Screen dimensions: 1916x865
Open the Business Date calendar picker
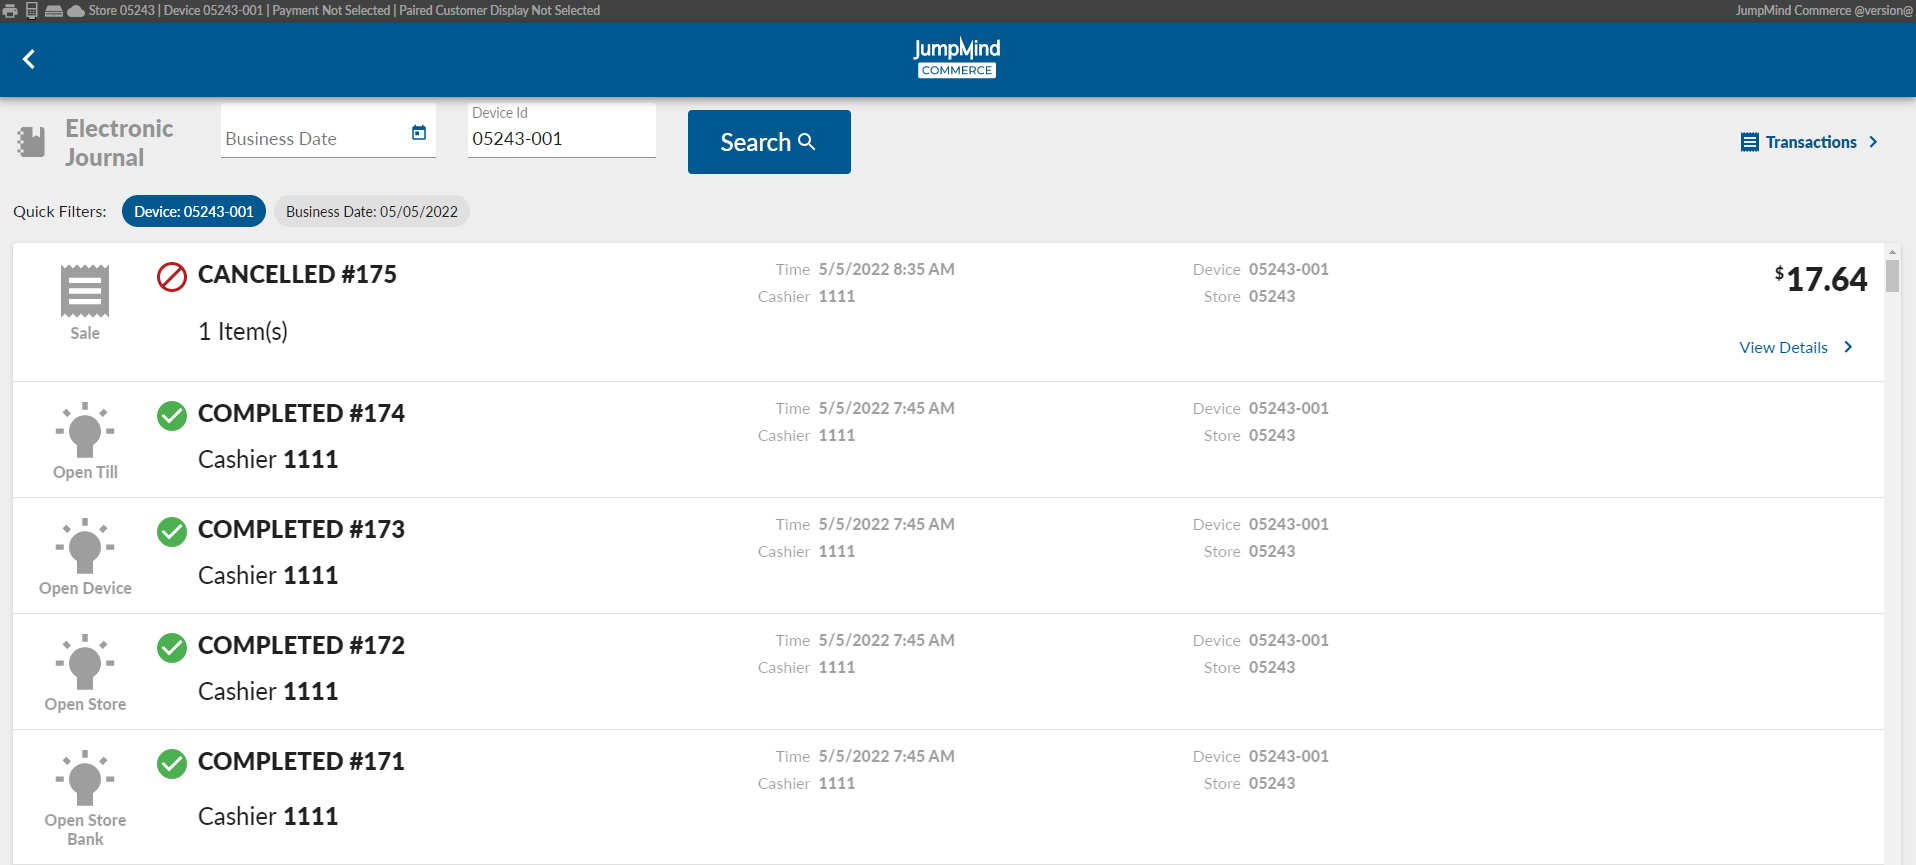coord(419,133)
